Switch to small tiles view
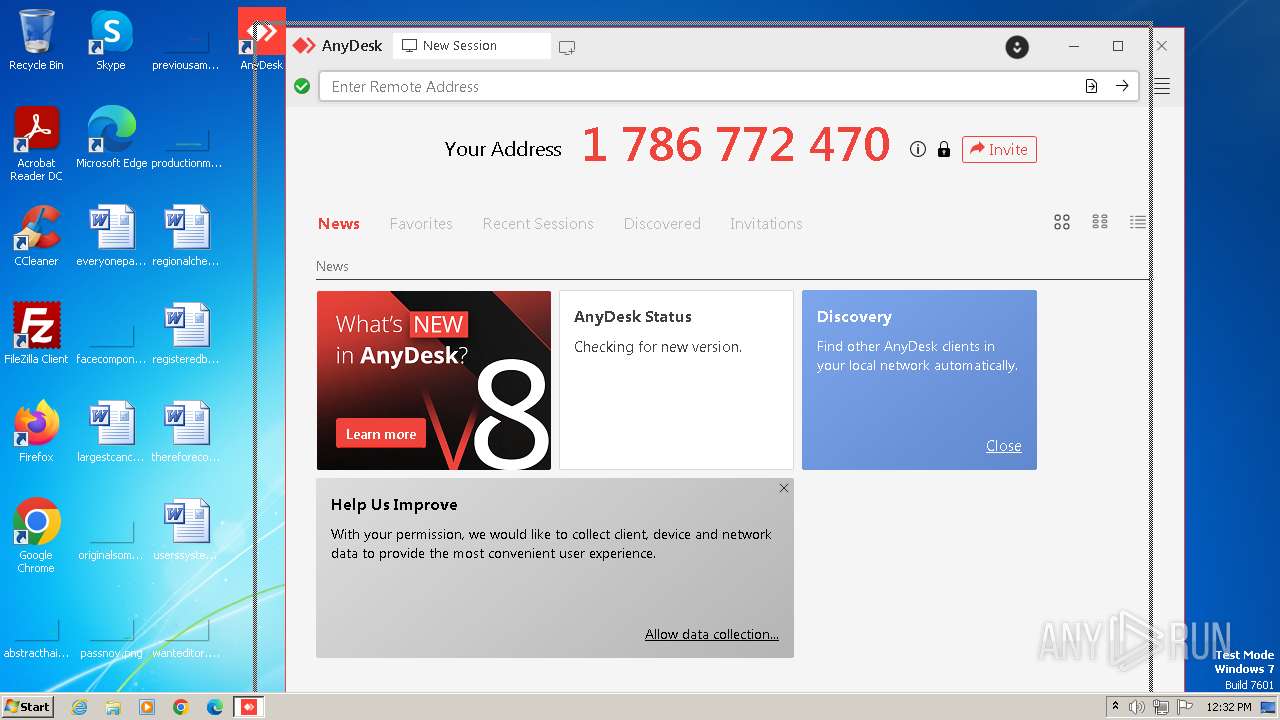This screenshot has width=1280, height=720. pyautogui.click(x=1100, y=222)
